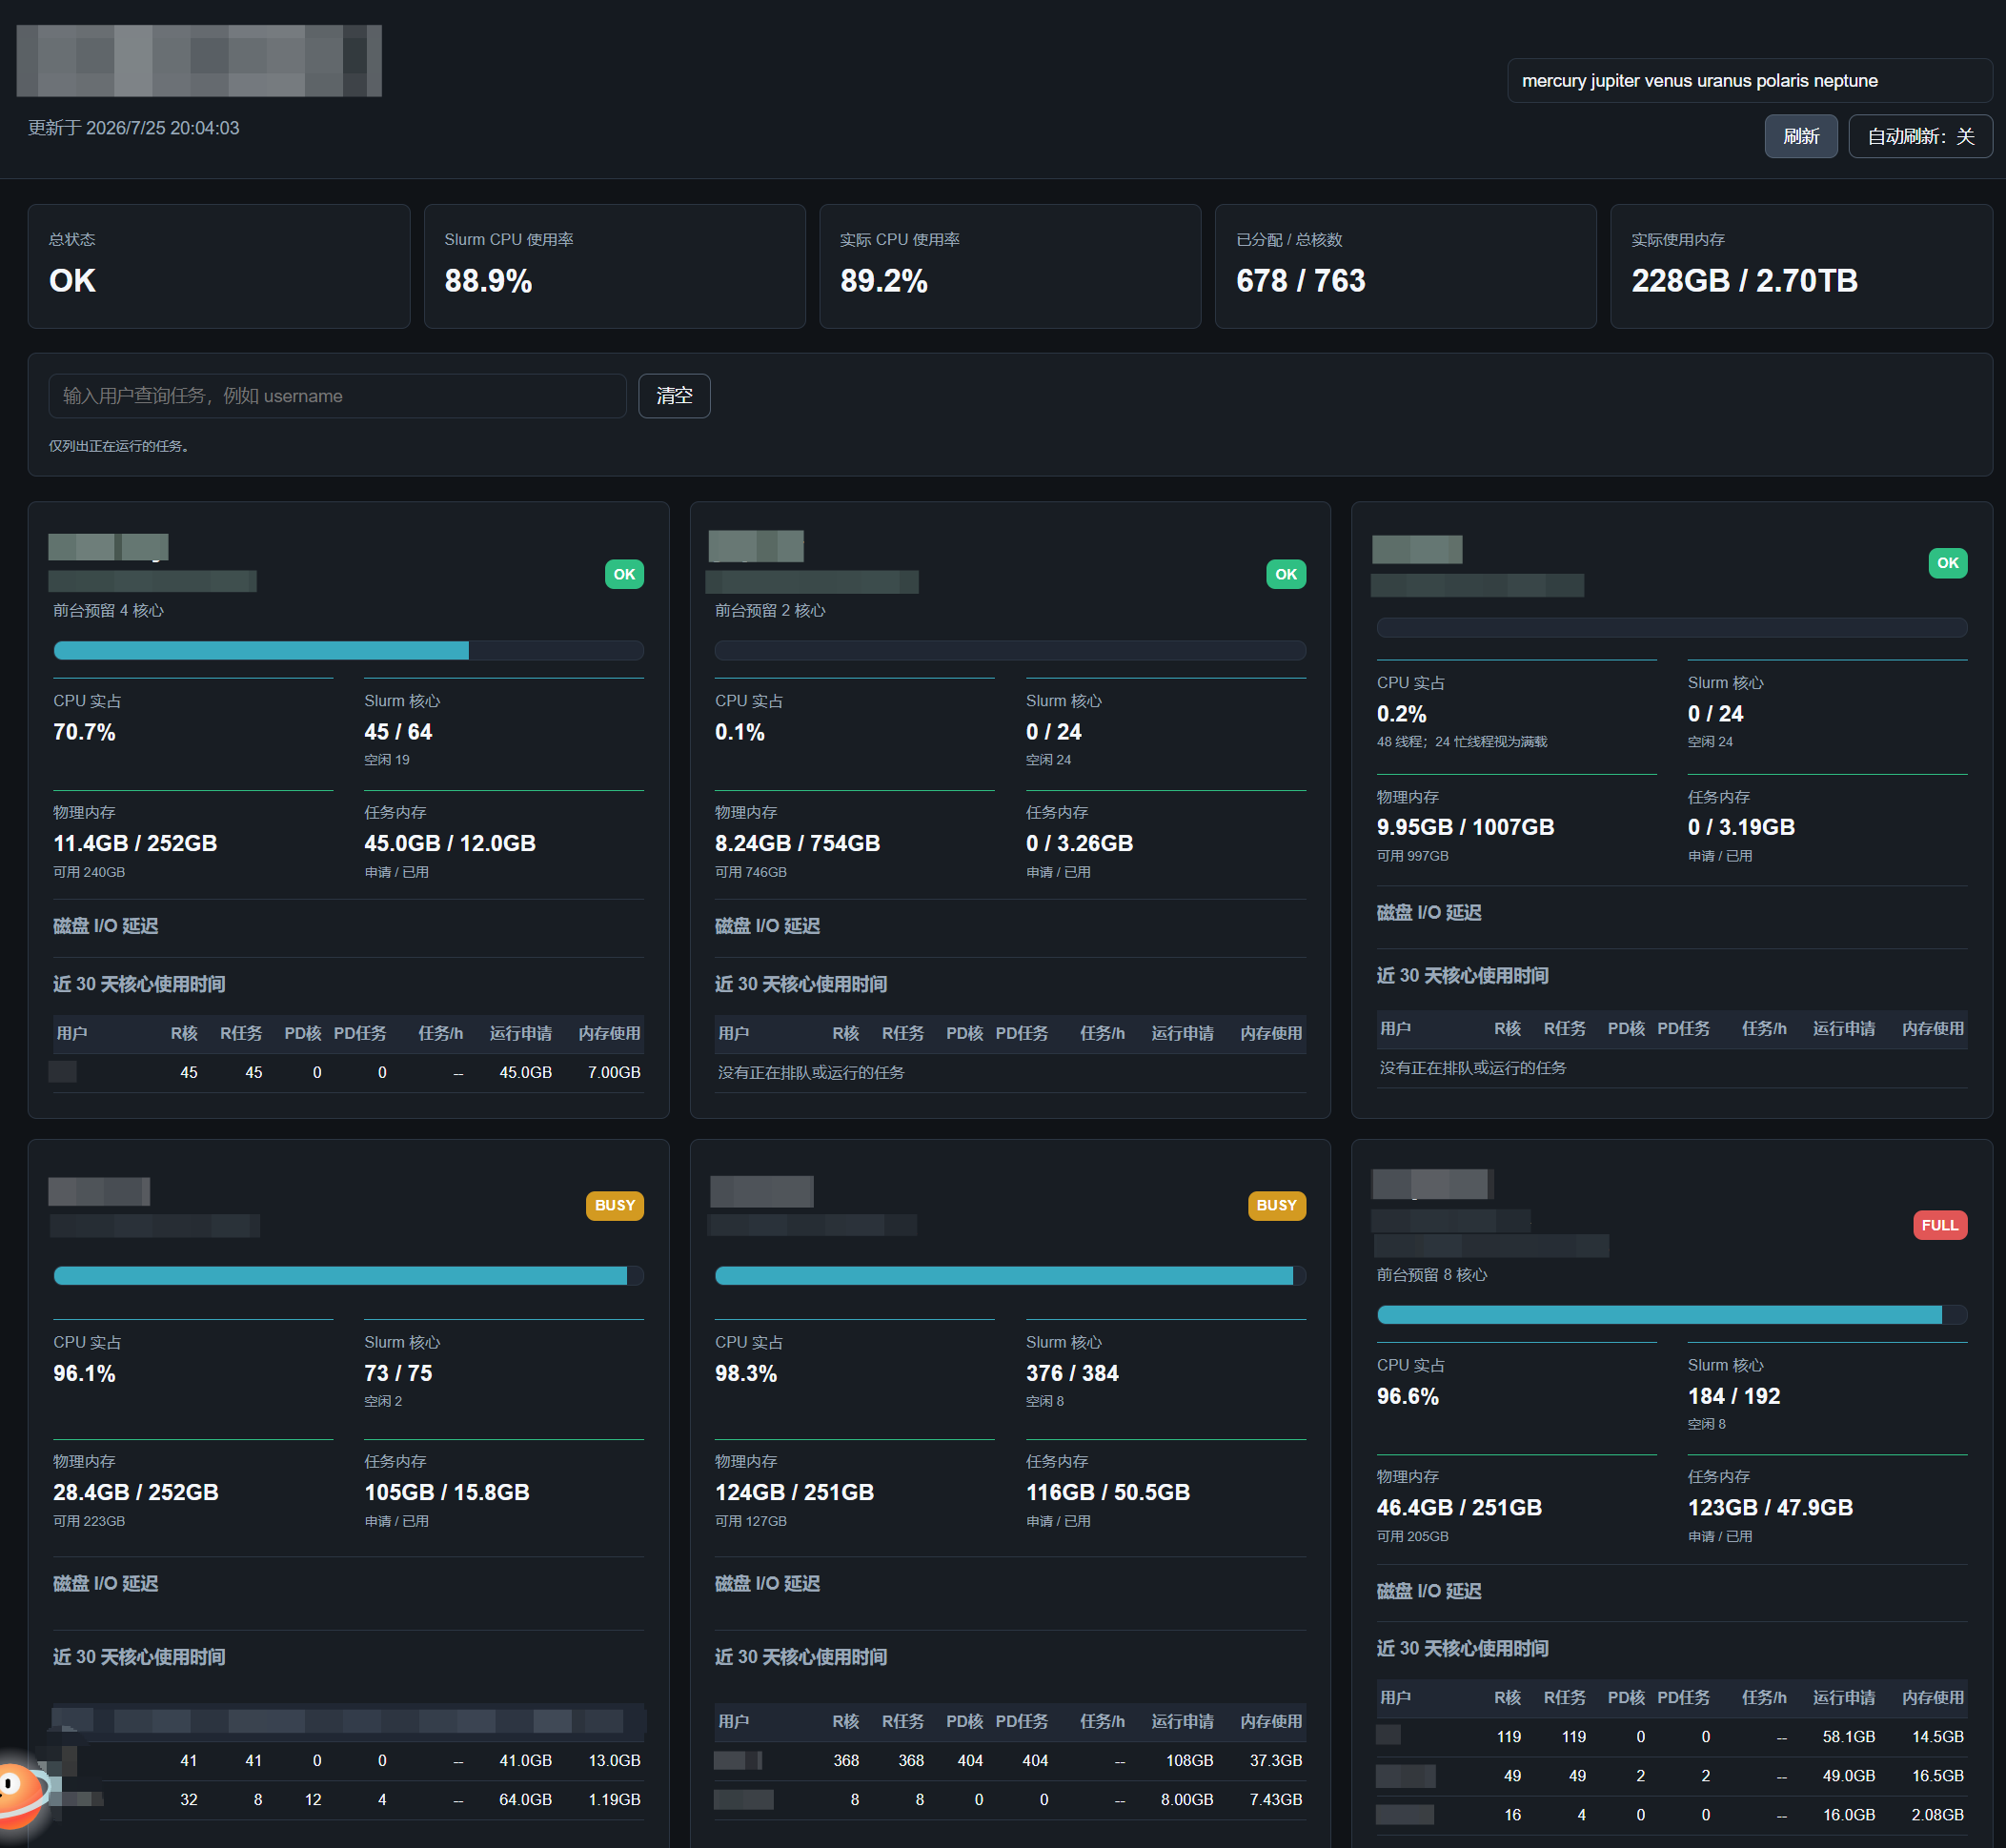Viewport: 2006px width, 1848px height.
Task: Click 没有正在排队或运行的任务 in the 0.1% card
Action: point(811,1072)
